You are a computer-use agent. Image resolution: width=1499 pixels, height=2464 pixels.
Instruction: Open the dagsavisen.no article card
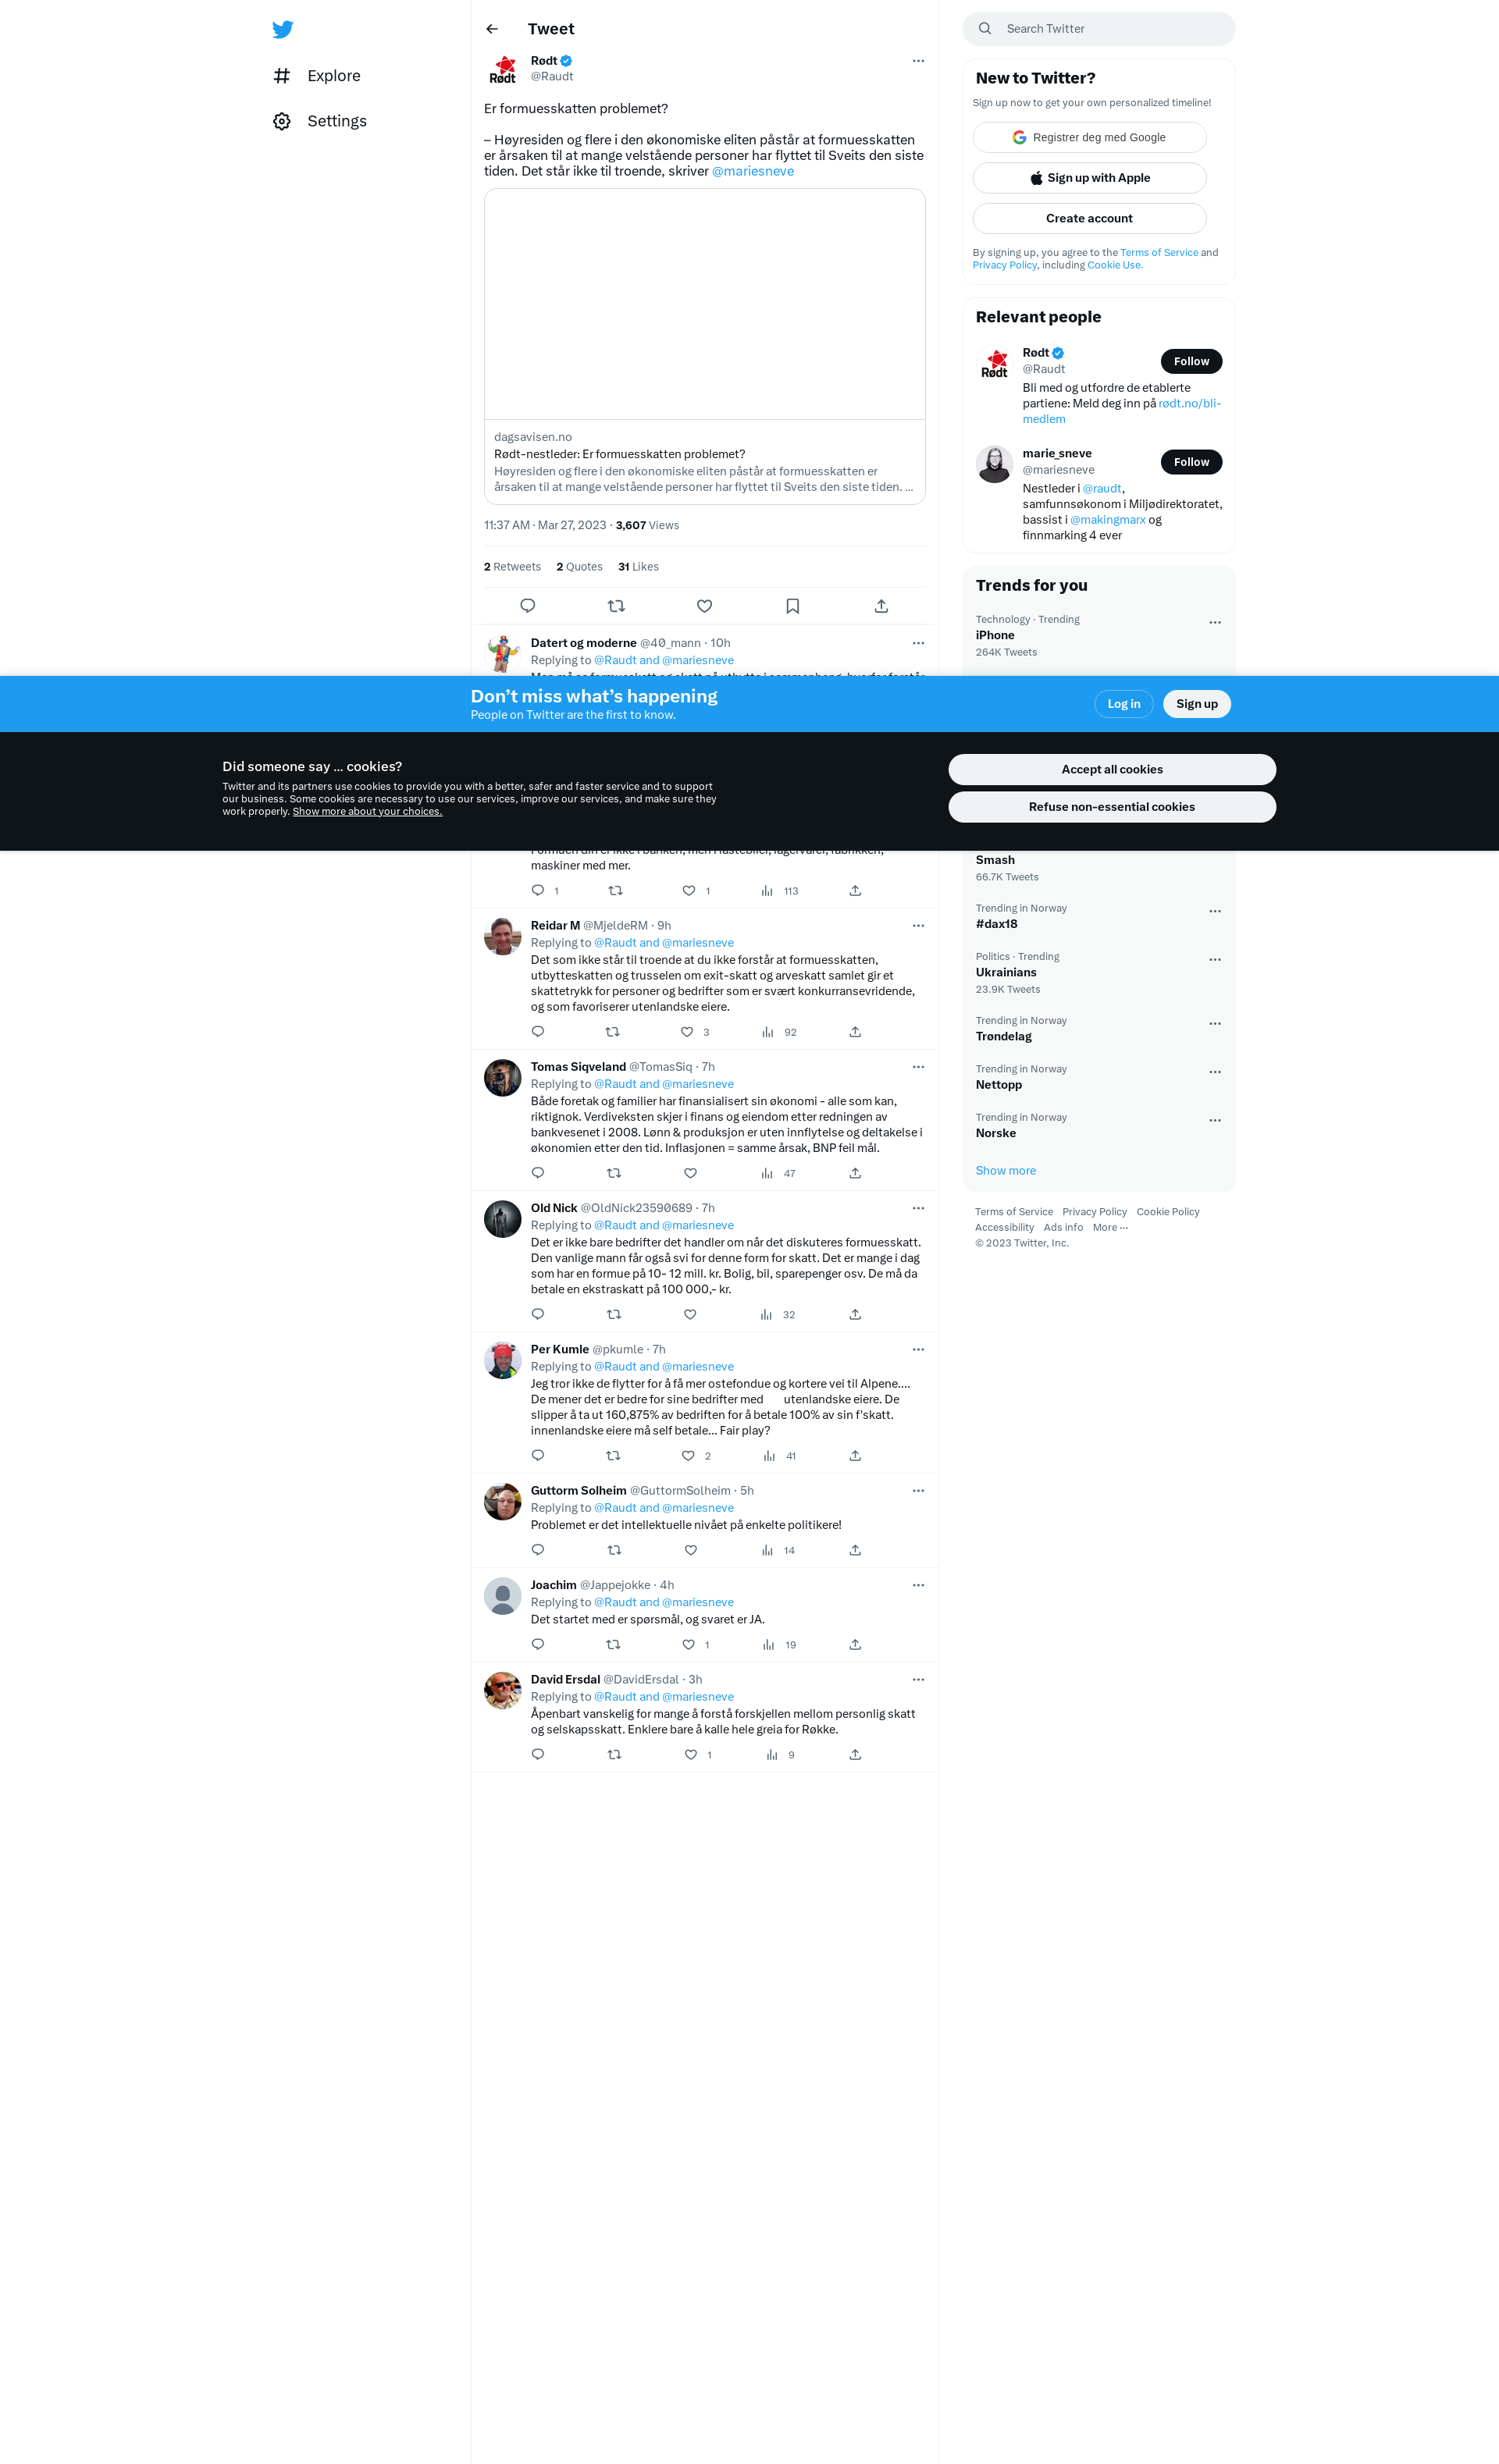704,346
